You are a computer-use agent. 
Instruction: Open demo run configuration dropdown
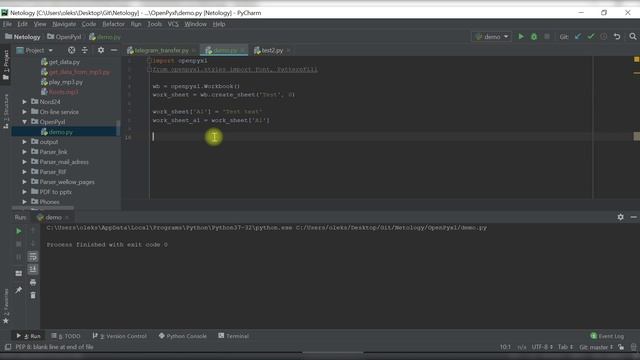coord(491,37)
